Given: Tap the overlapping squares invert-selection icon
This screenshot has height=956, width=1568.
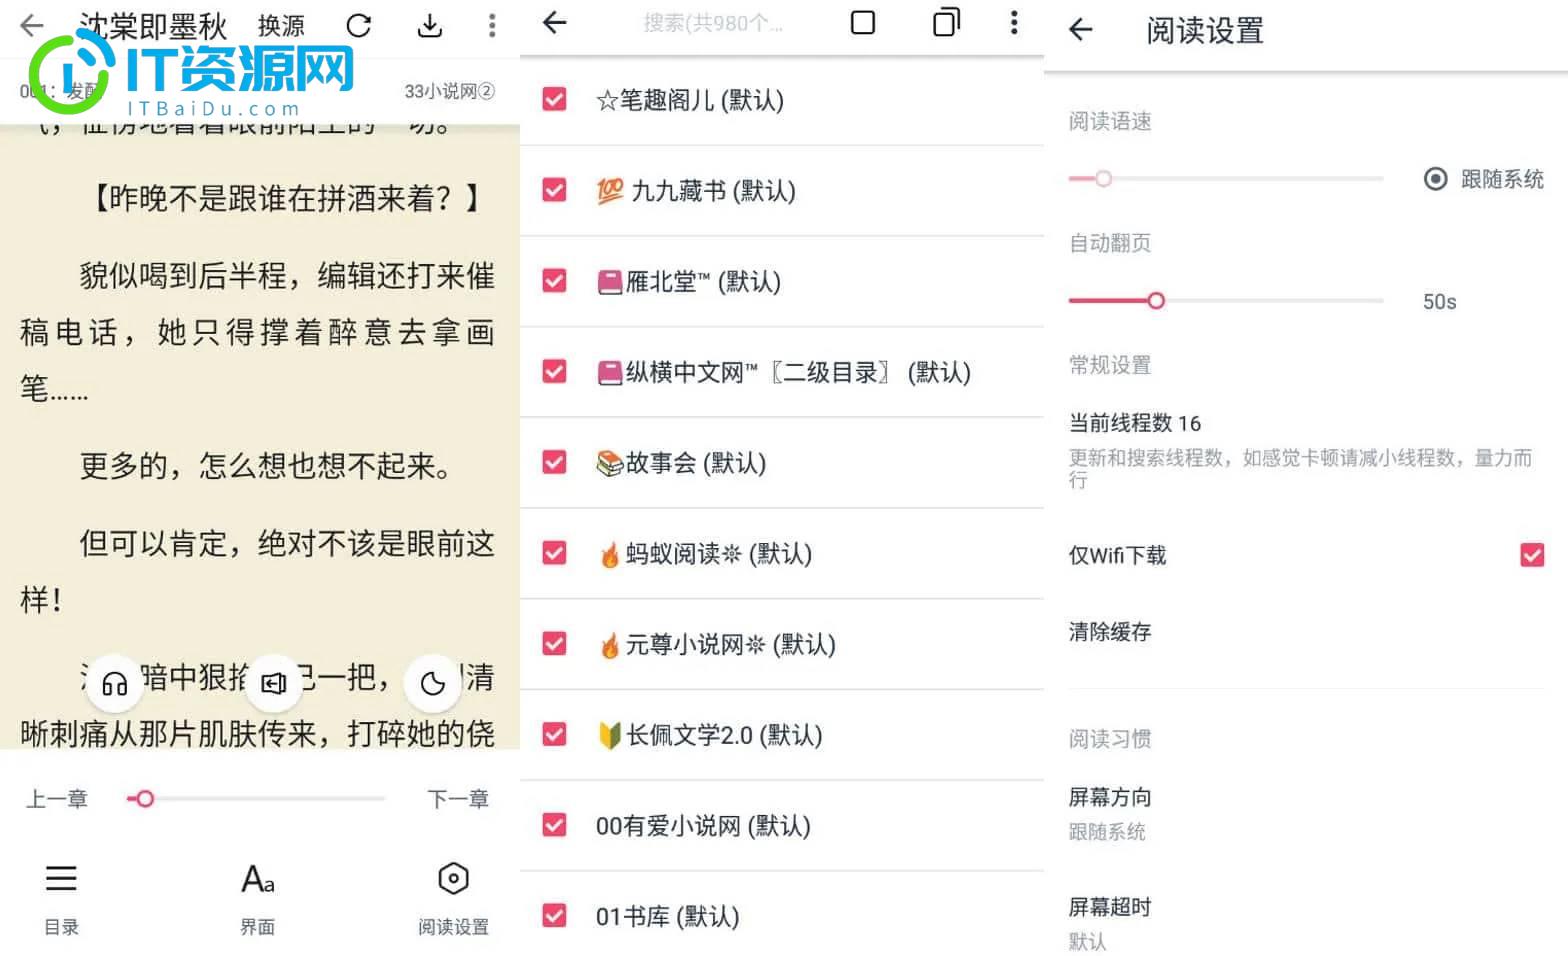Looking at the screenshot, I should [x=946, y=22].
